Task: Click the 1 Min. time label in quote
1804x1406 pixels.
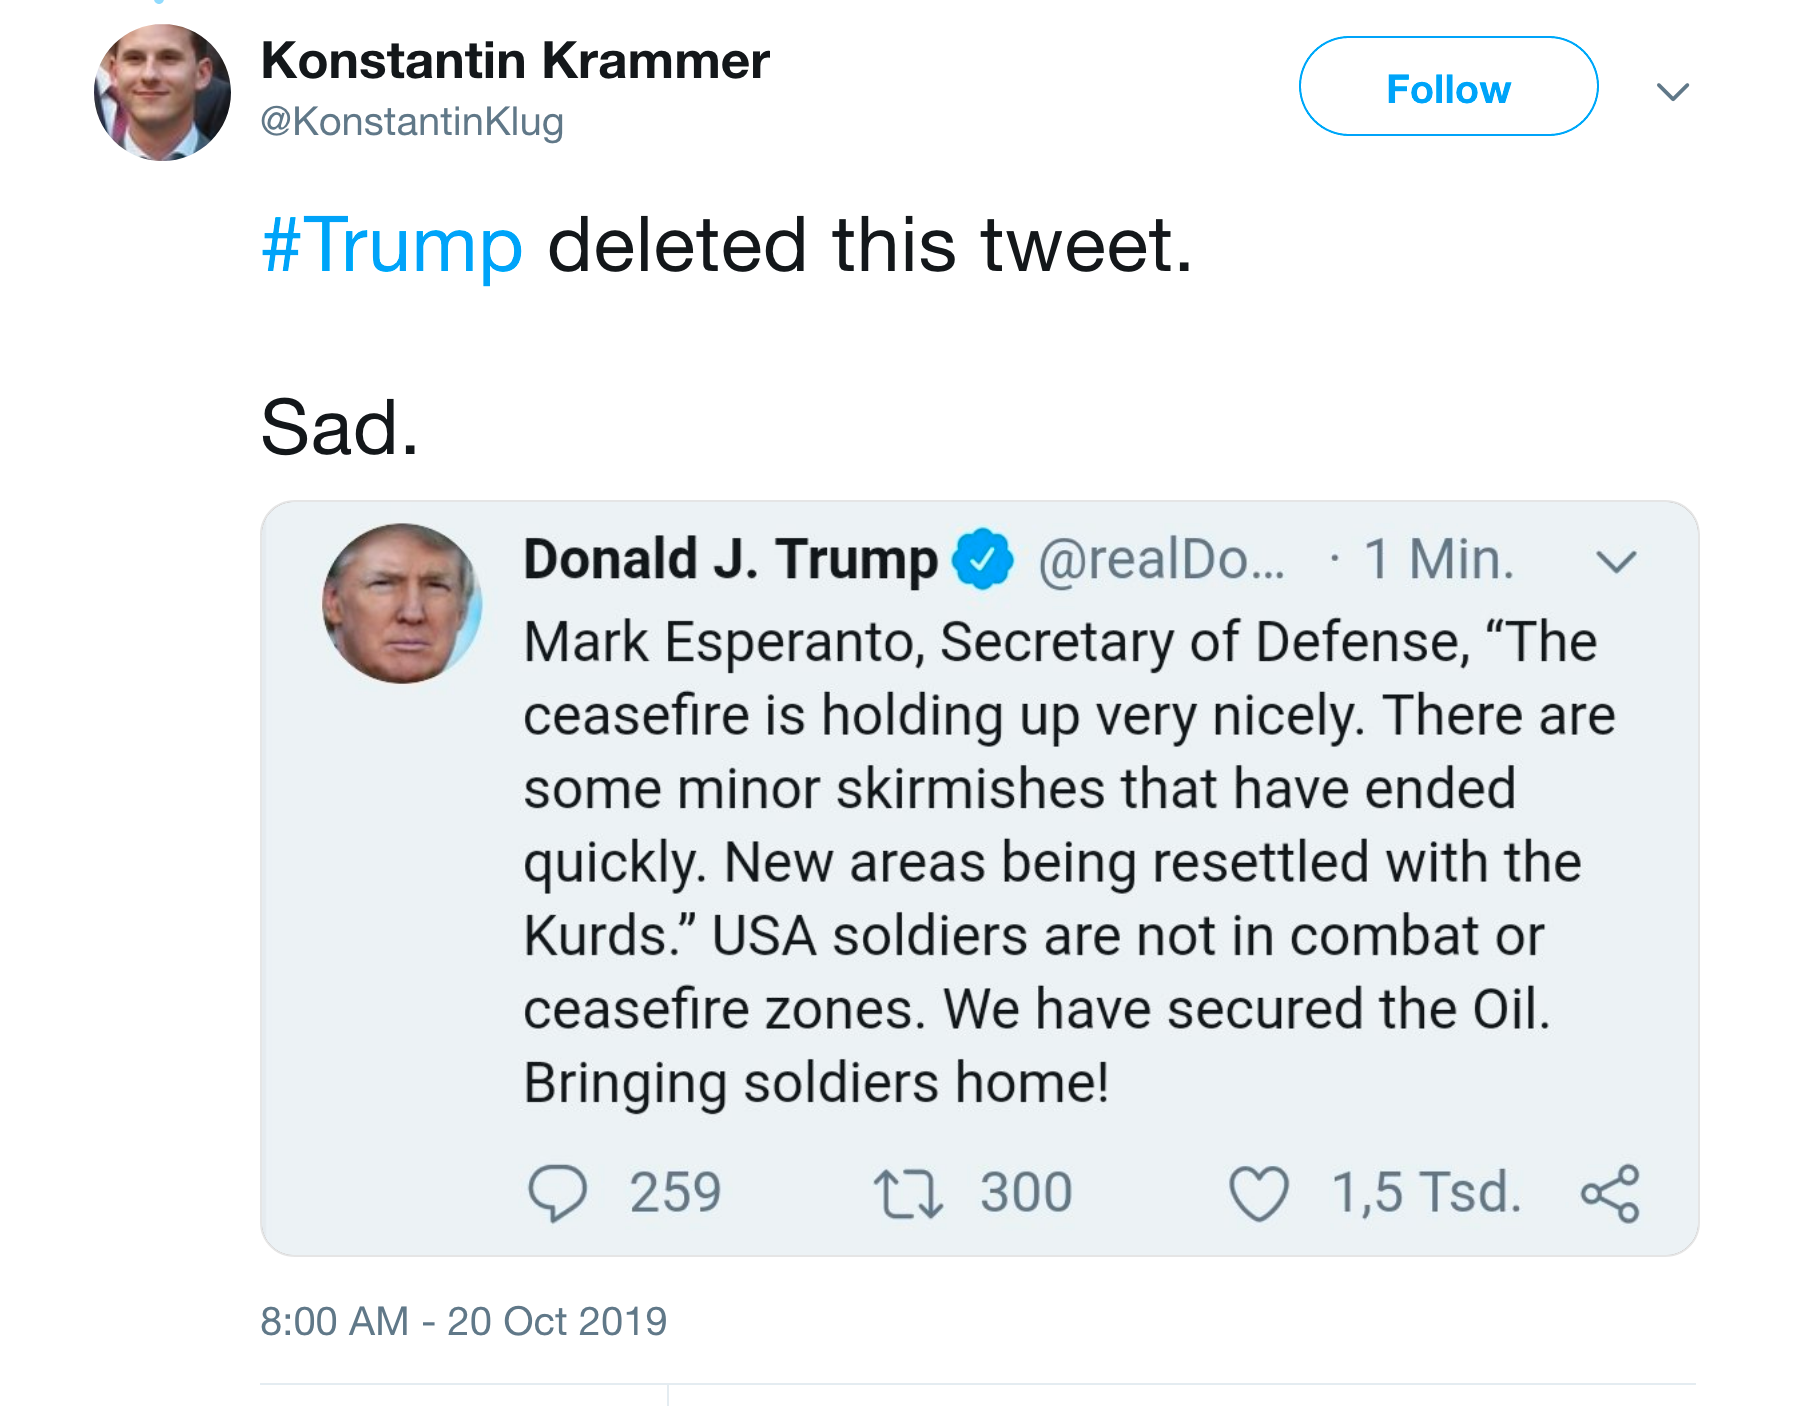Action: (x=1439, y=559)
